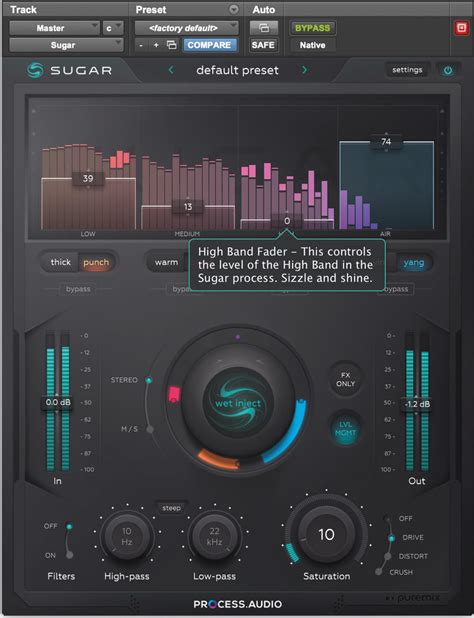The width and height of the screenshot is (474, 618).
Task: Select thick mode for Low band
Action: pyautogui.click(x=60, y=262)
